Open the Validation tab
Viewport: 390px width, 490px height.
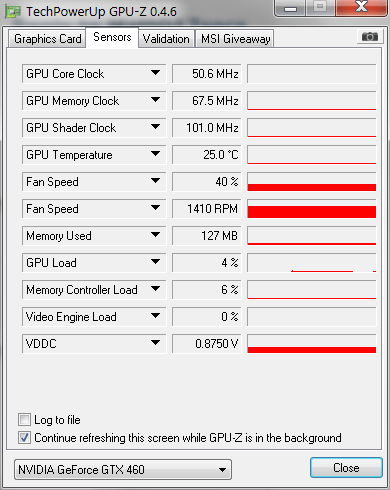pyautogui.click(x=166, y=39)
